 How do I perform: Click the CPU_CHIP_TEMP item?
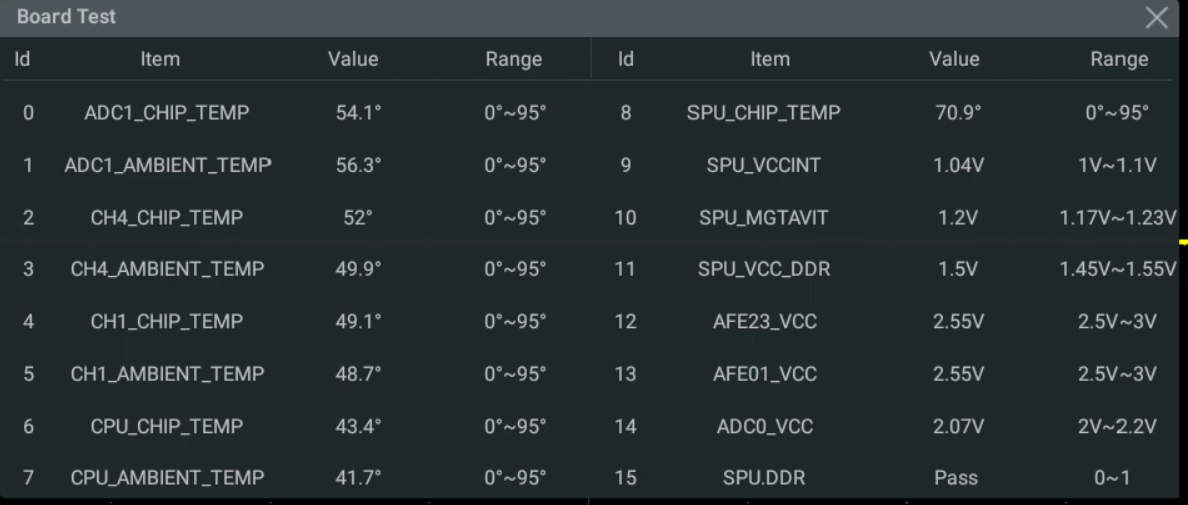coord(167,426)
